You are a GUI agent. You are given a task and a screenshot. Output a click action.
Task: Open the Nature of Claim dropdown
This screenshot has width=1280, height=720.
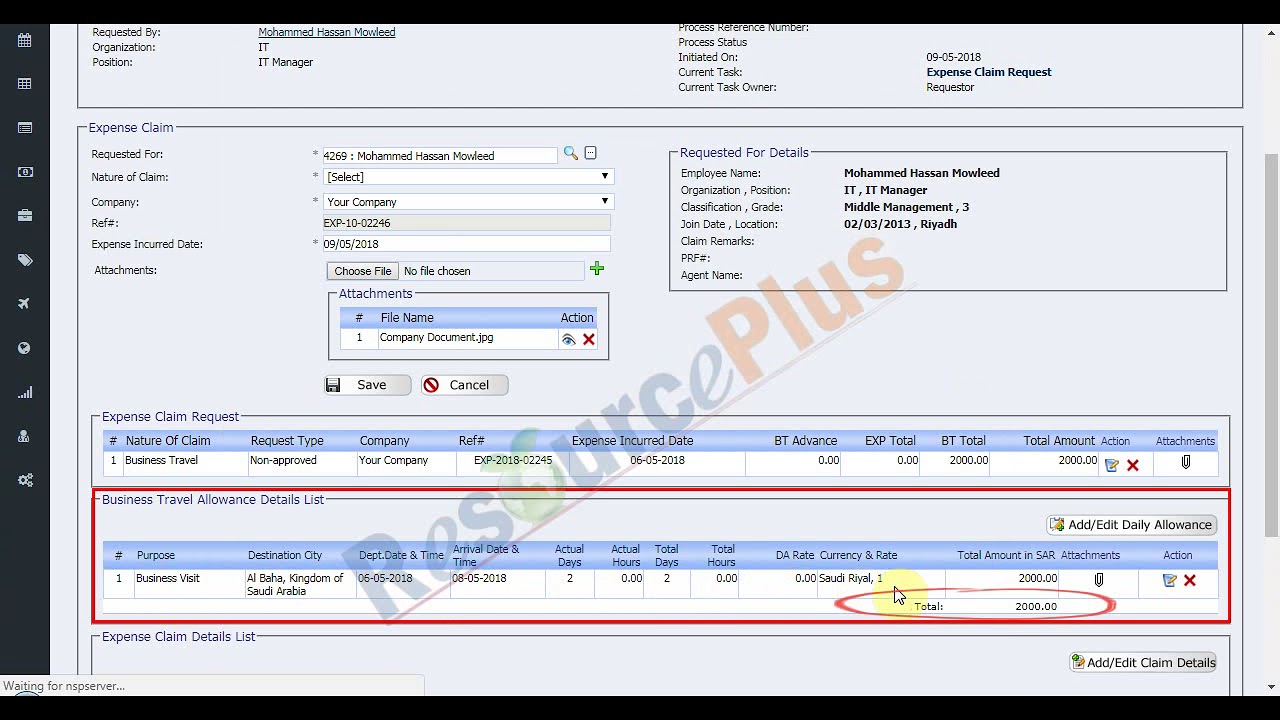(x=467, y=177)
